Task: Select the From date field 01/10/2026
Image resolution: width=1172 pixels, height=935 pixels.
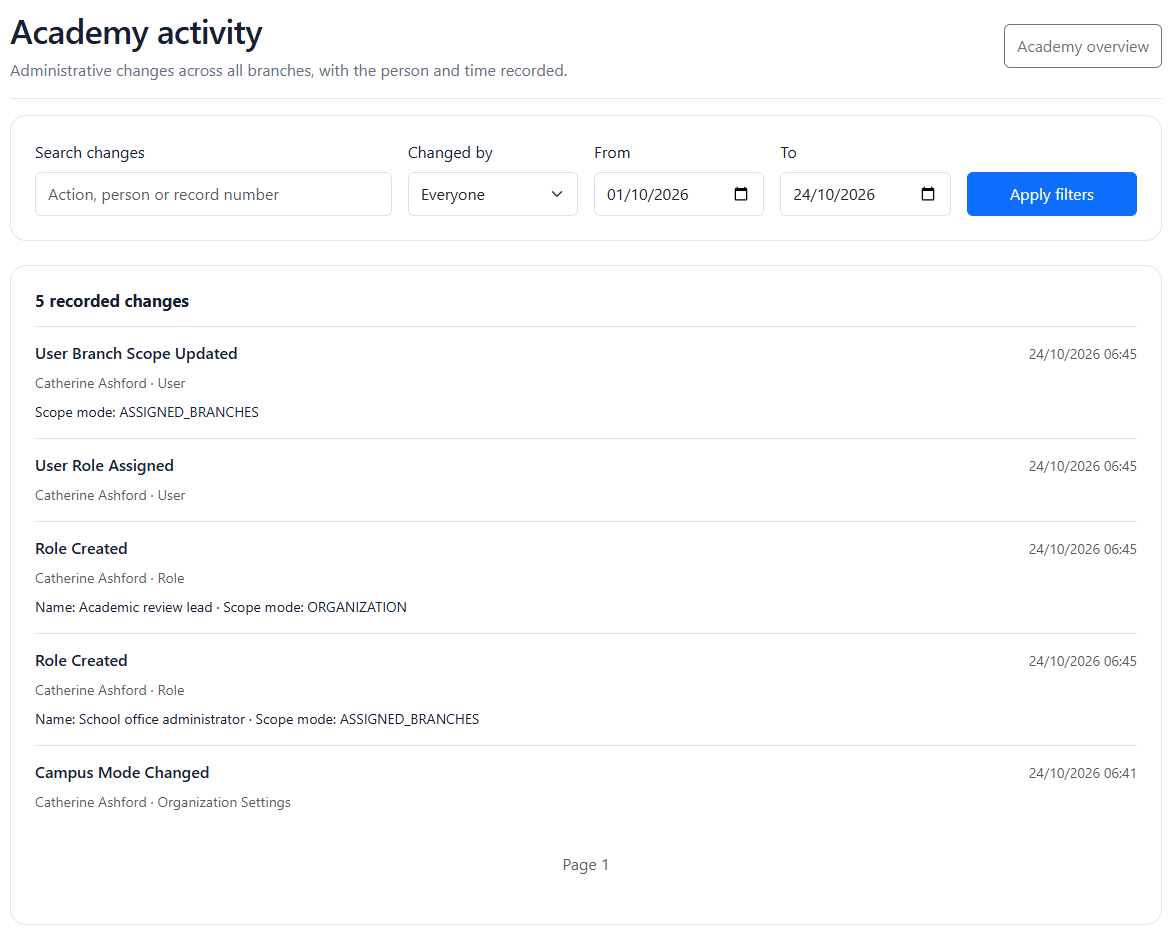Action: click(679, 194)
